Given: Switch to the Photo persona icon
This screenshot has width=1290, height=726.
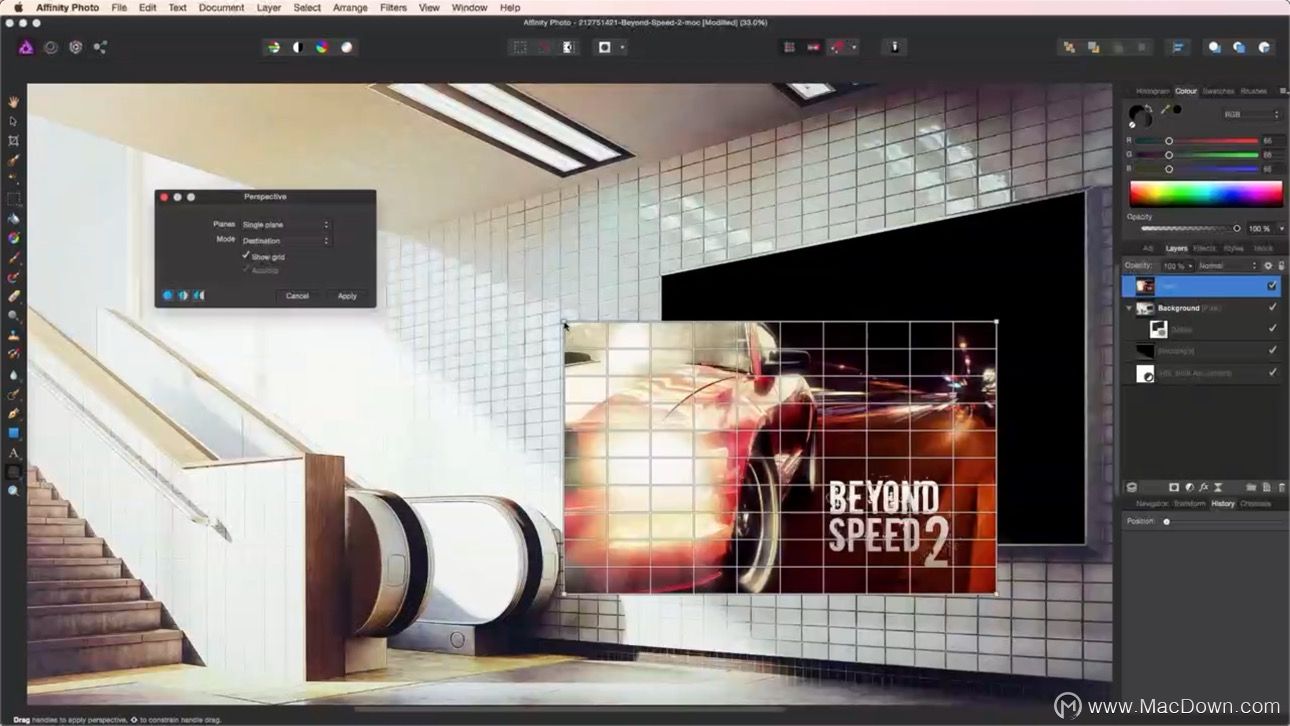Looking at the screenshot, I should 26,46.
